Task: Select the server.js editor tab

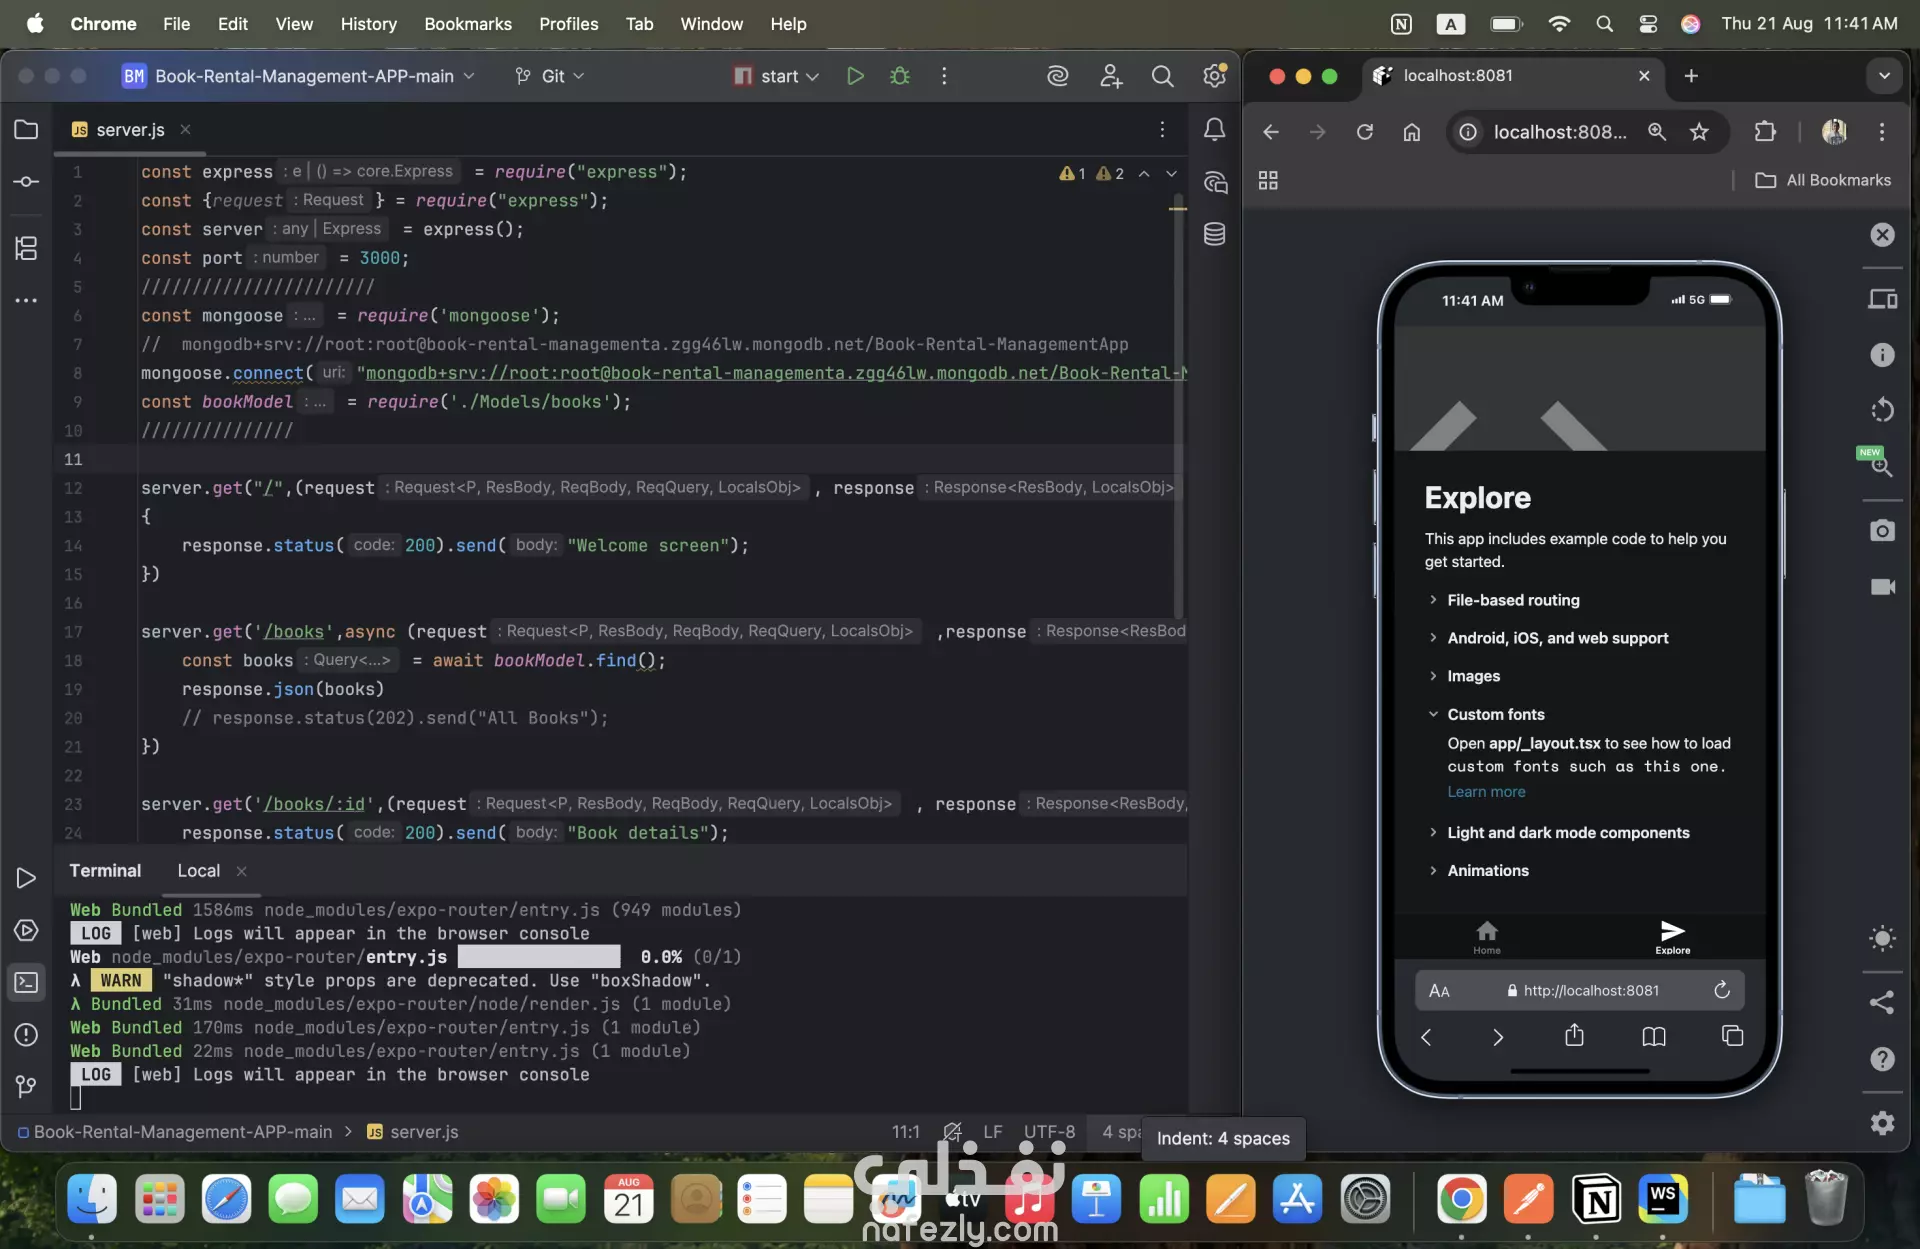Action: 130,130
